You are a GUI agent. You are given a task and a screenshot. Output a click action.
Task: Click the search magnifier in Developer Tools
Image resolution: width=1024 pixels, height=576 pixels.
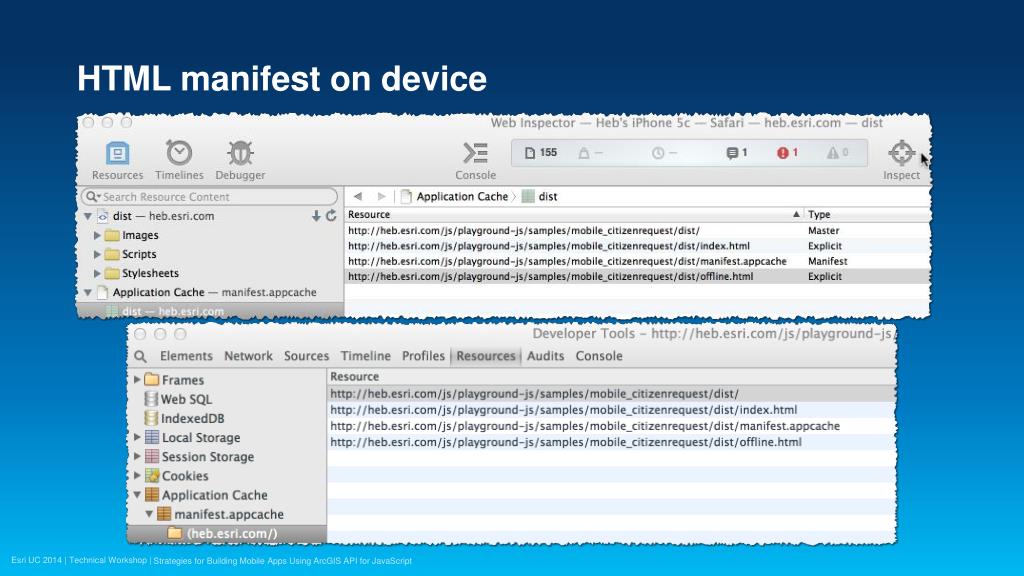pos(140,356)
